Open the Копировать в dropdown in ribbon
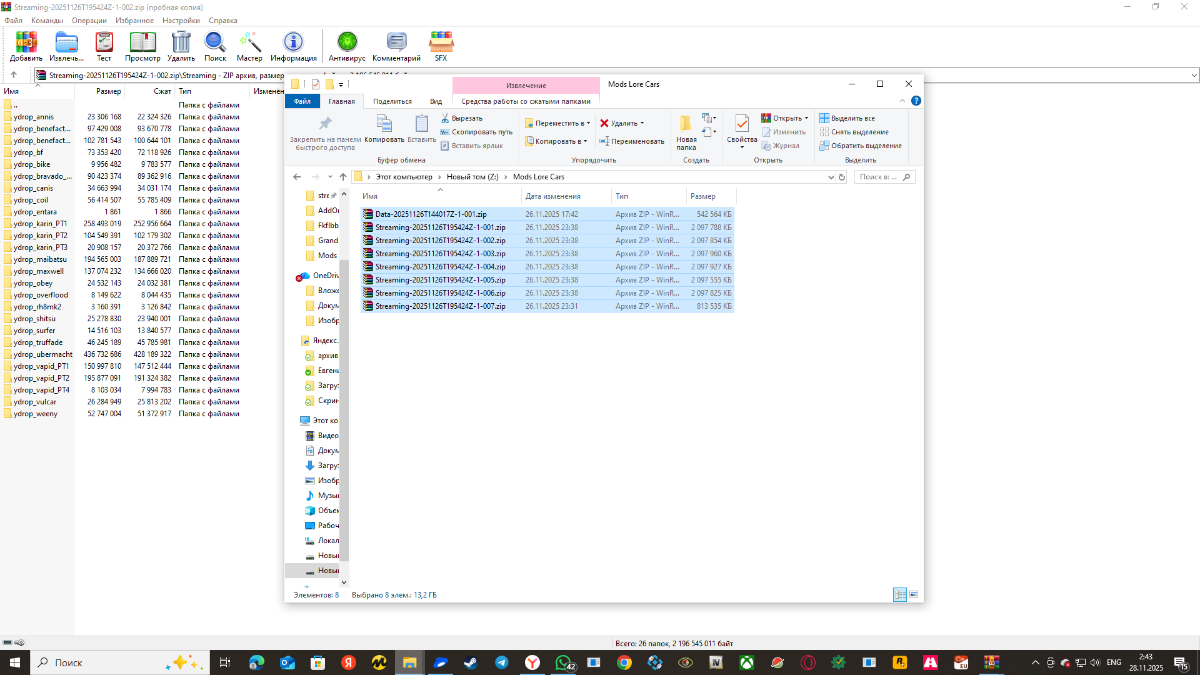The height and width of the screenshot is (675, 1200). click(x=557, y=141)
